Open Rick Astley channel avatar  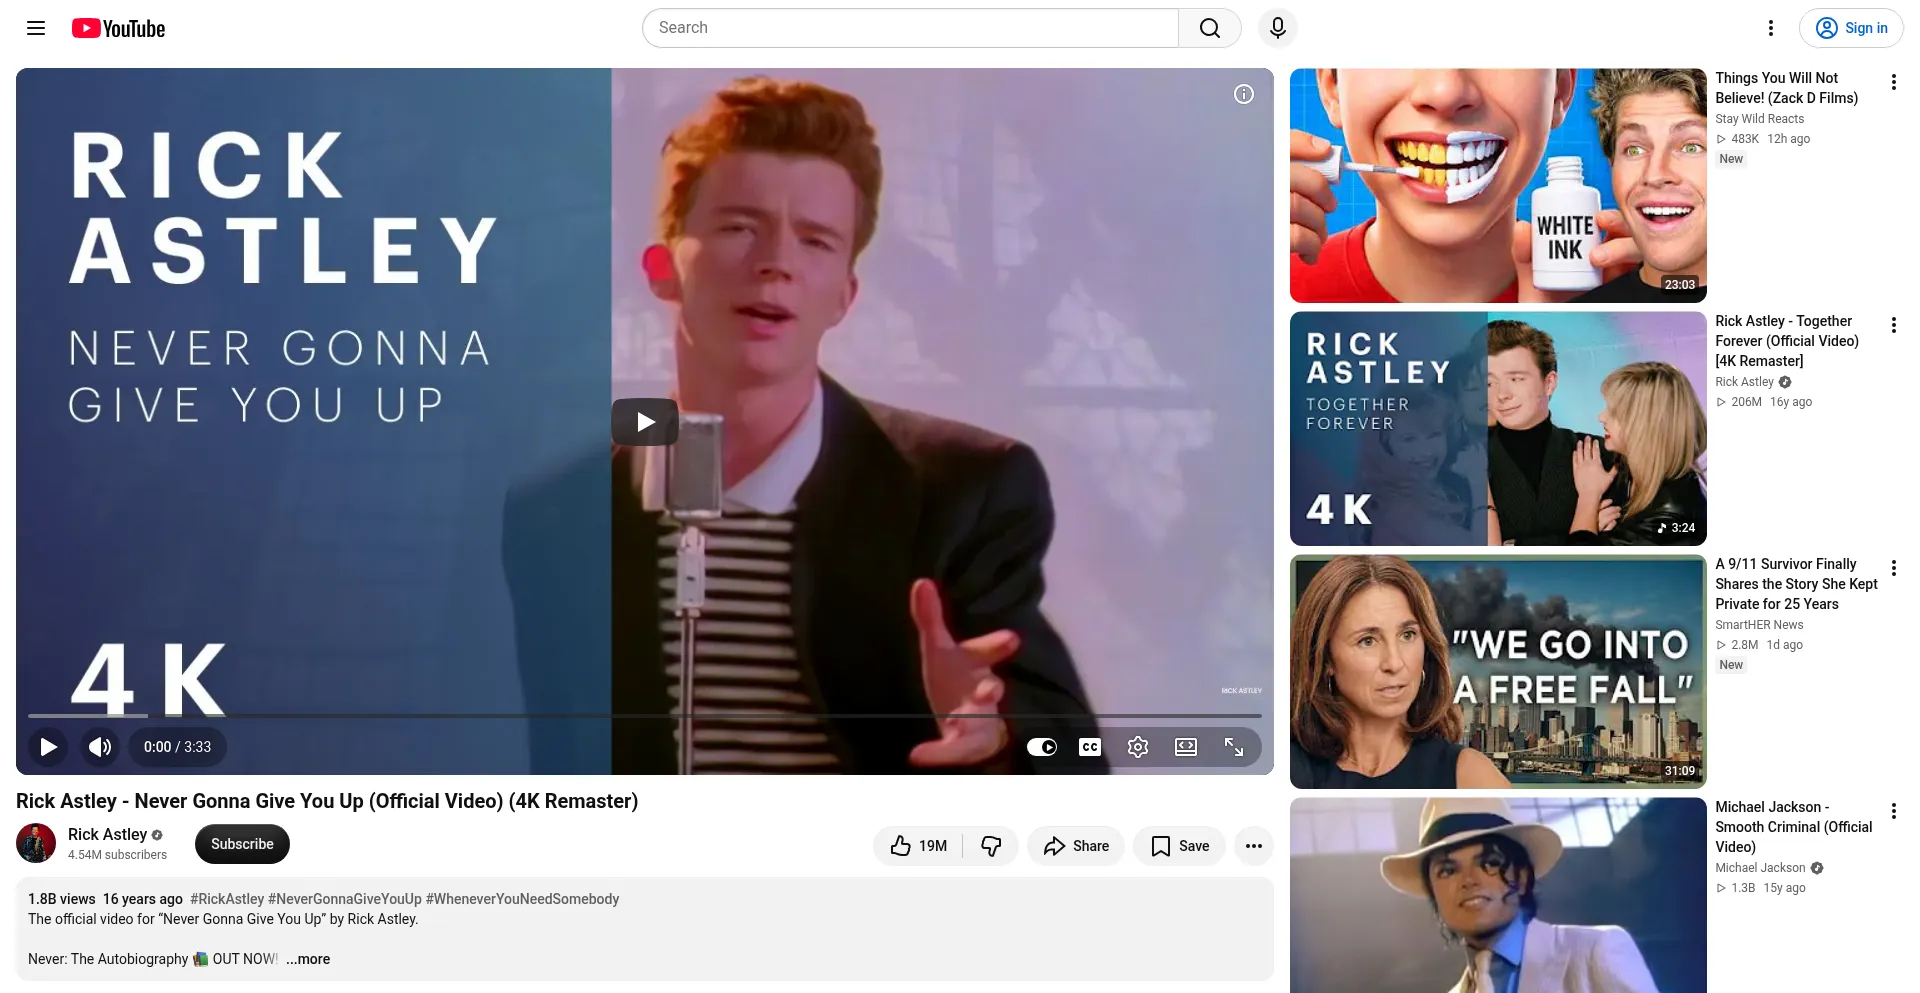(36, 843)
